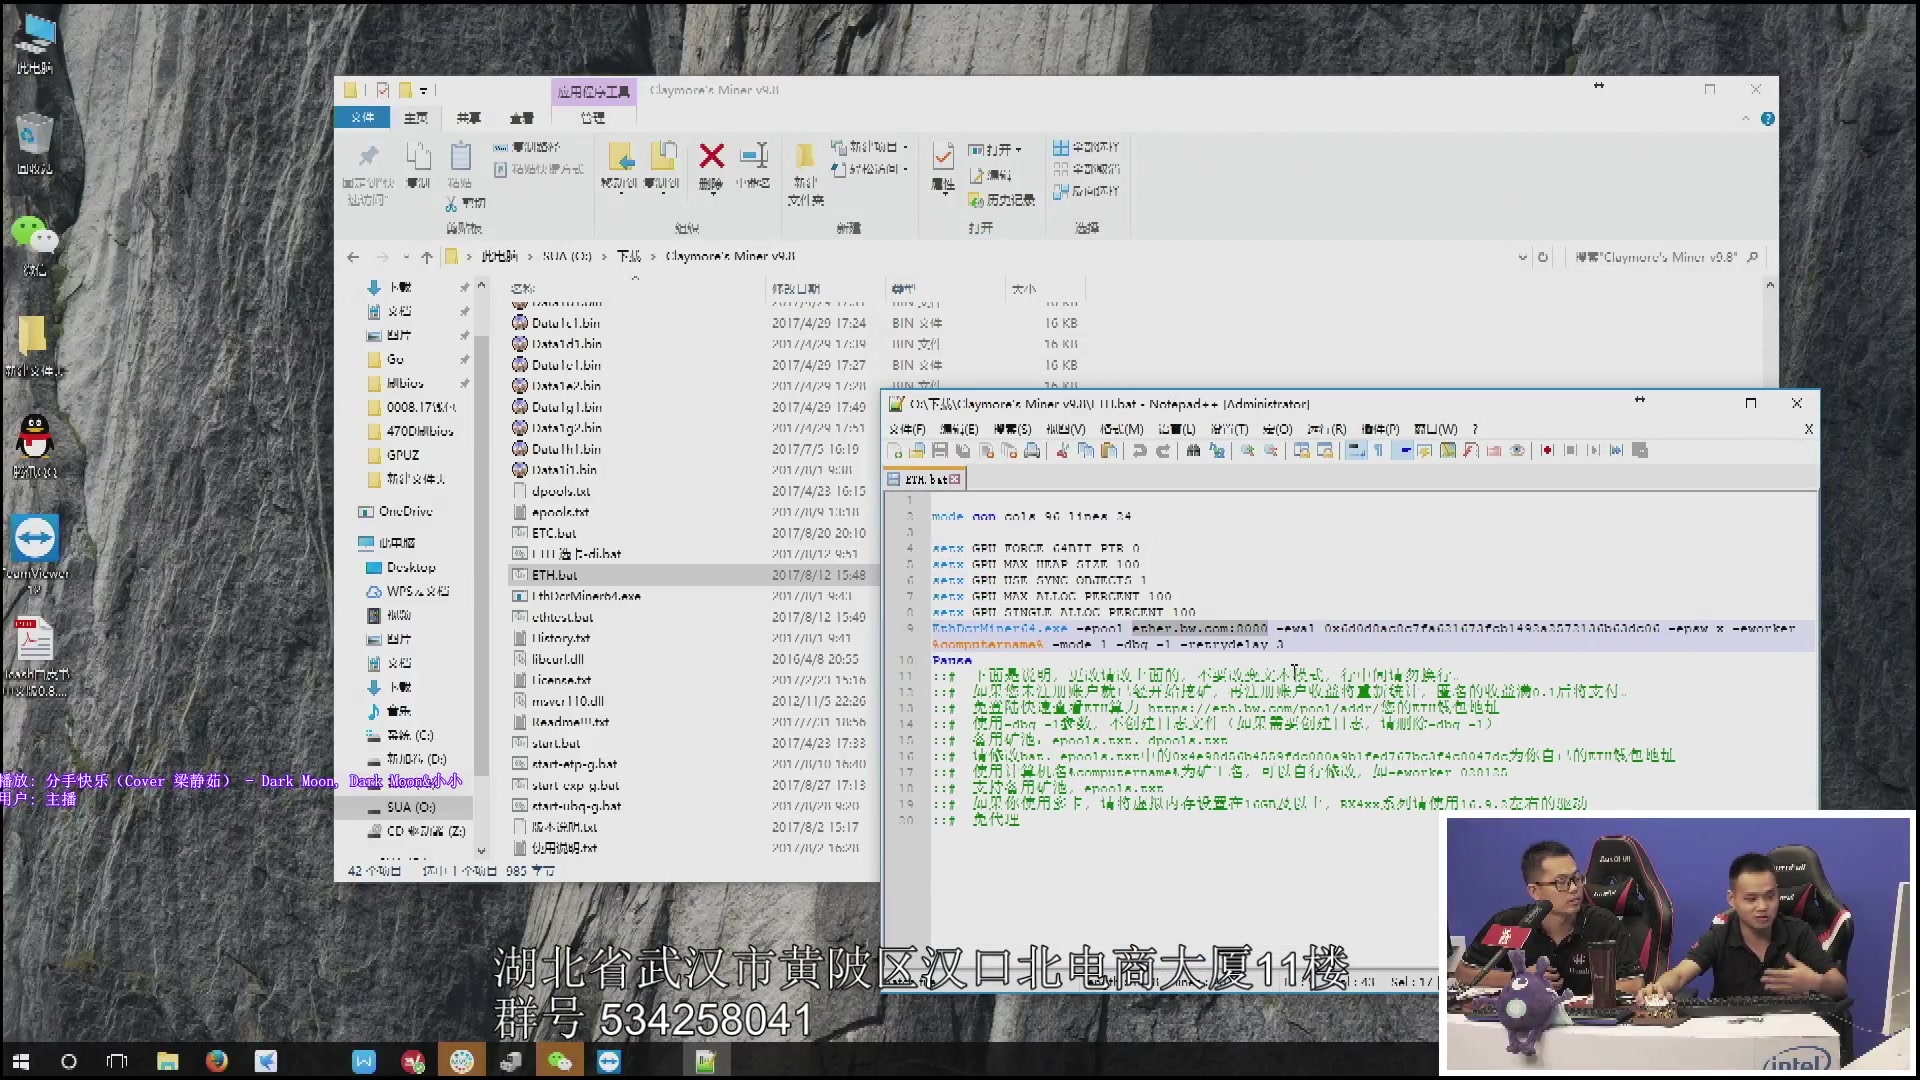Open Notepad++ 编辑(E) menu
1920x1080 pixels.
(959, 429)
